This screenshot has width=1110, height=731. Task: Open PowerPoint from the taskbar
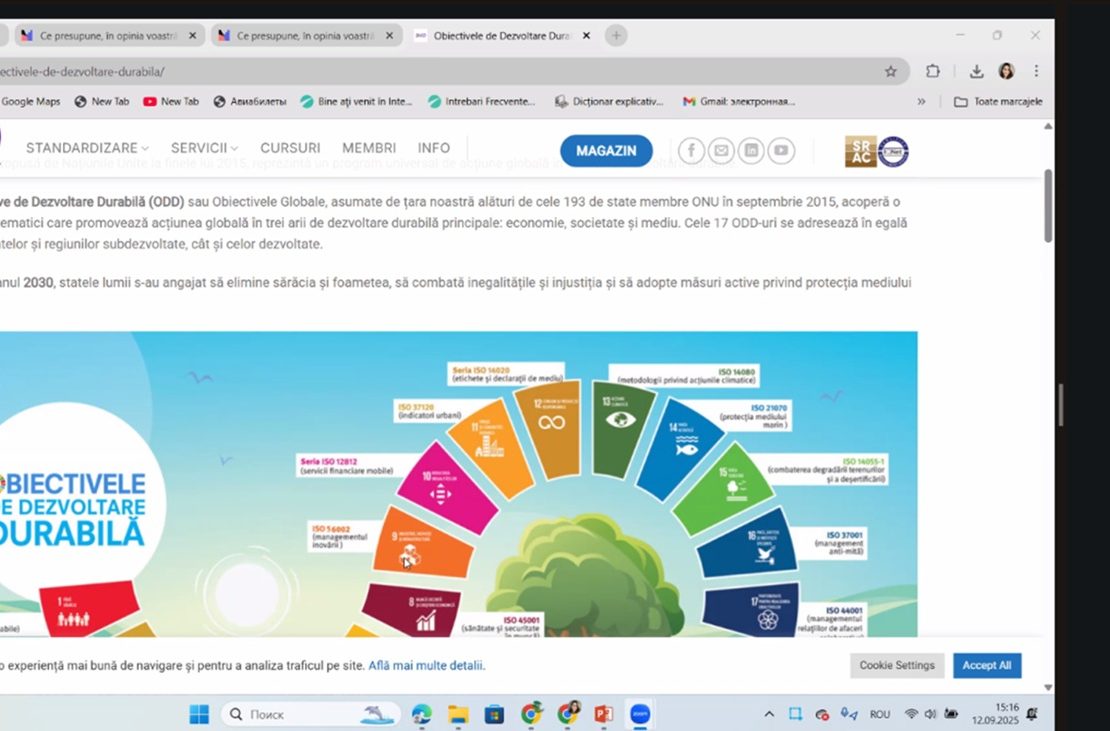(603, 714)
